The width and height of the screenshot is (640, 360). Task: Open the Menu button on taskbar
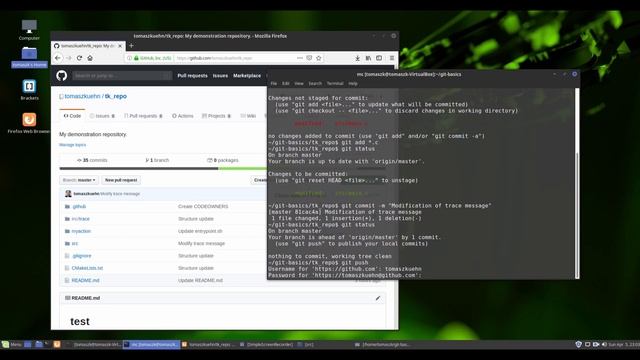click(x=12, y=344)
